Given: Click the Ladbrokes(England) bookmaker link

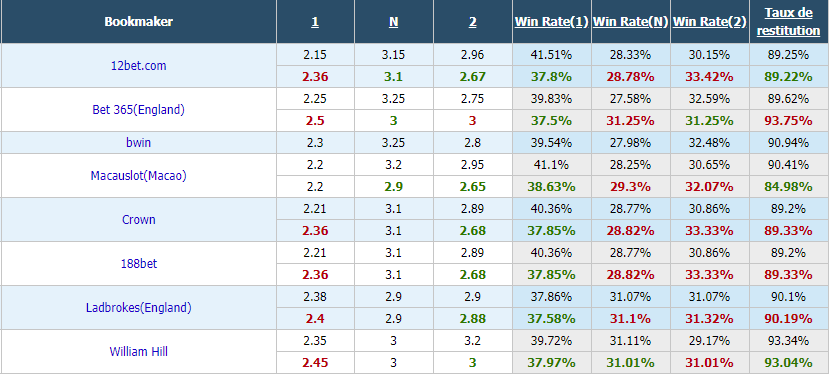Looking at the screenshot, I should 139,307.
